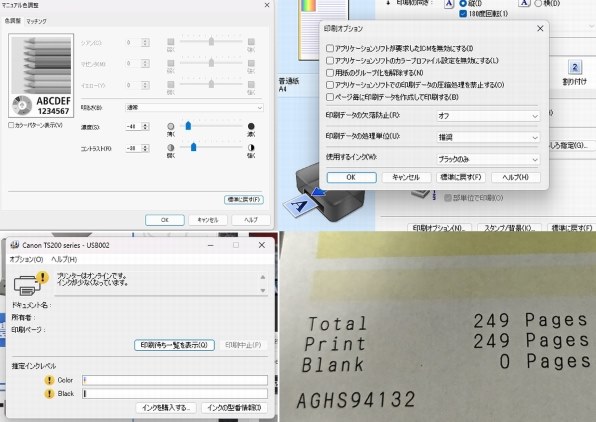This screenshot has height=422, width=596.
Task: Click the インクを購入する button
Action: (x=166, y=408)
